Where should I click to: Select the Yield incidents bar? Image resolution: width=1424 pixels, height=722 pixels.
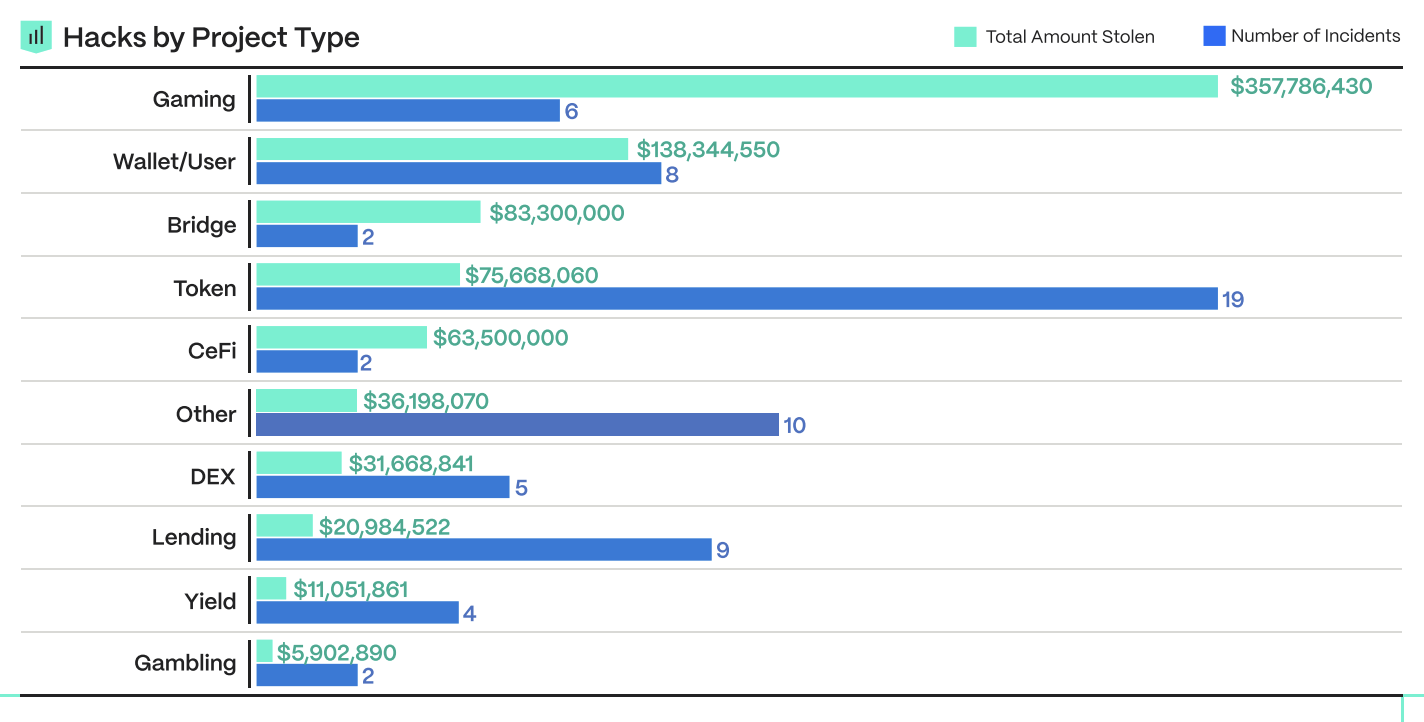click(358, 613)
